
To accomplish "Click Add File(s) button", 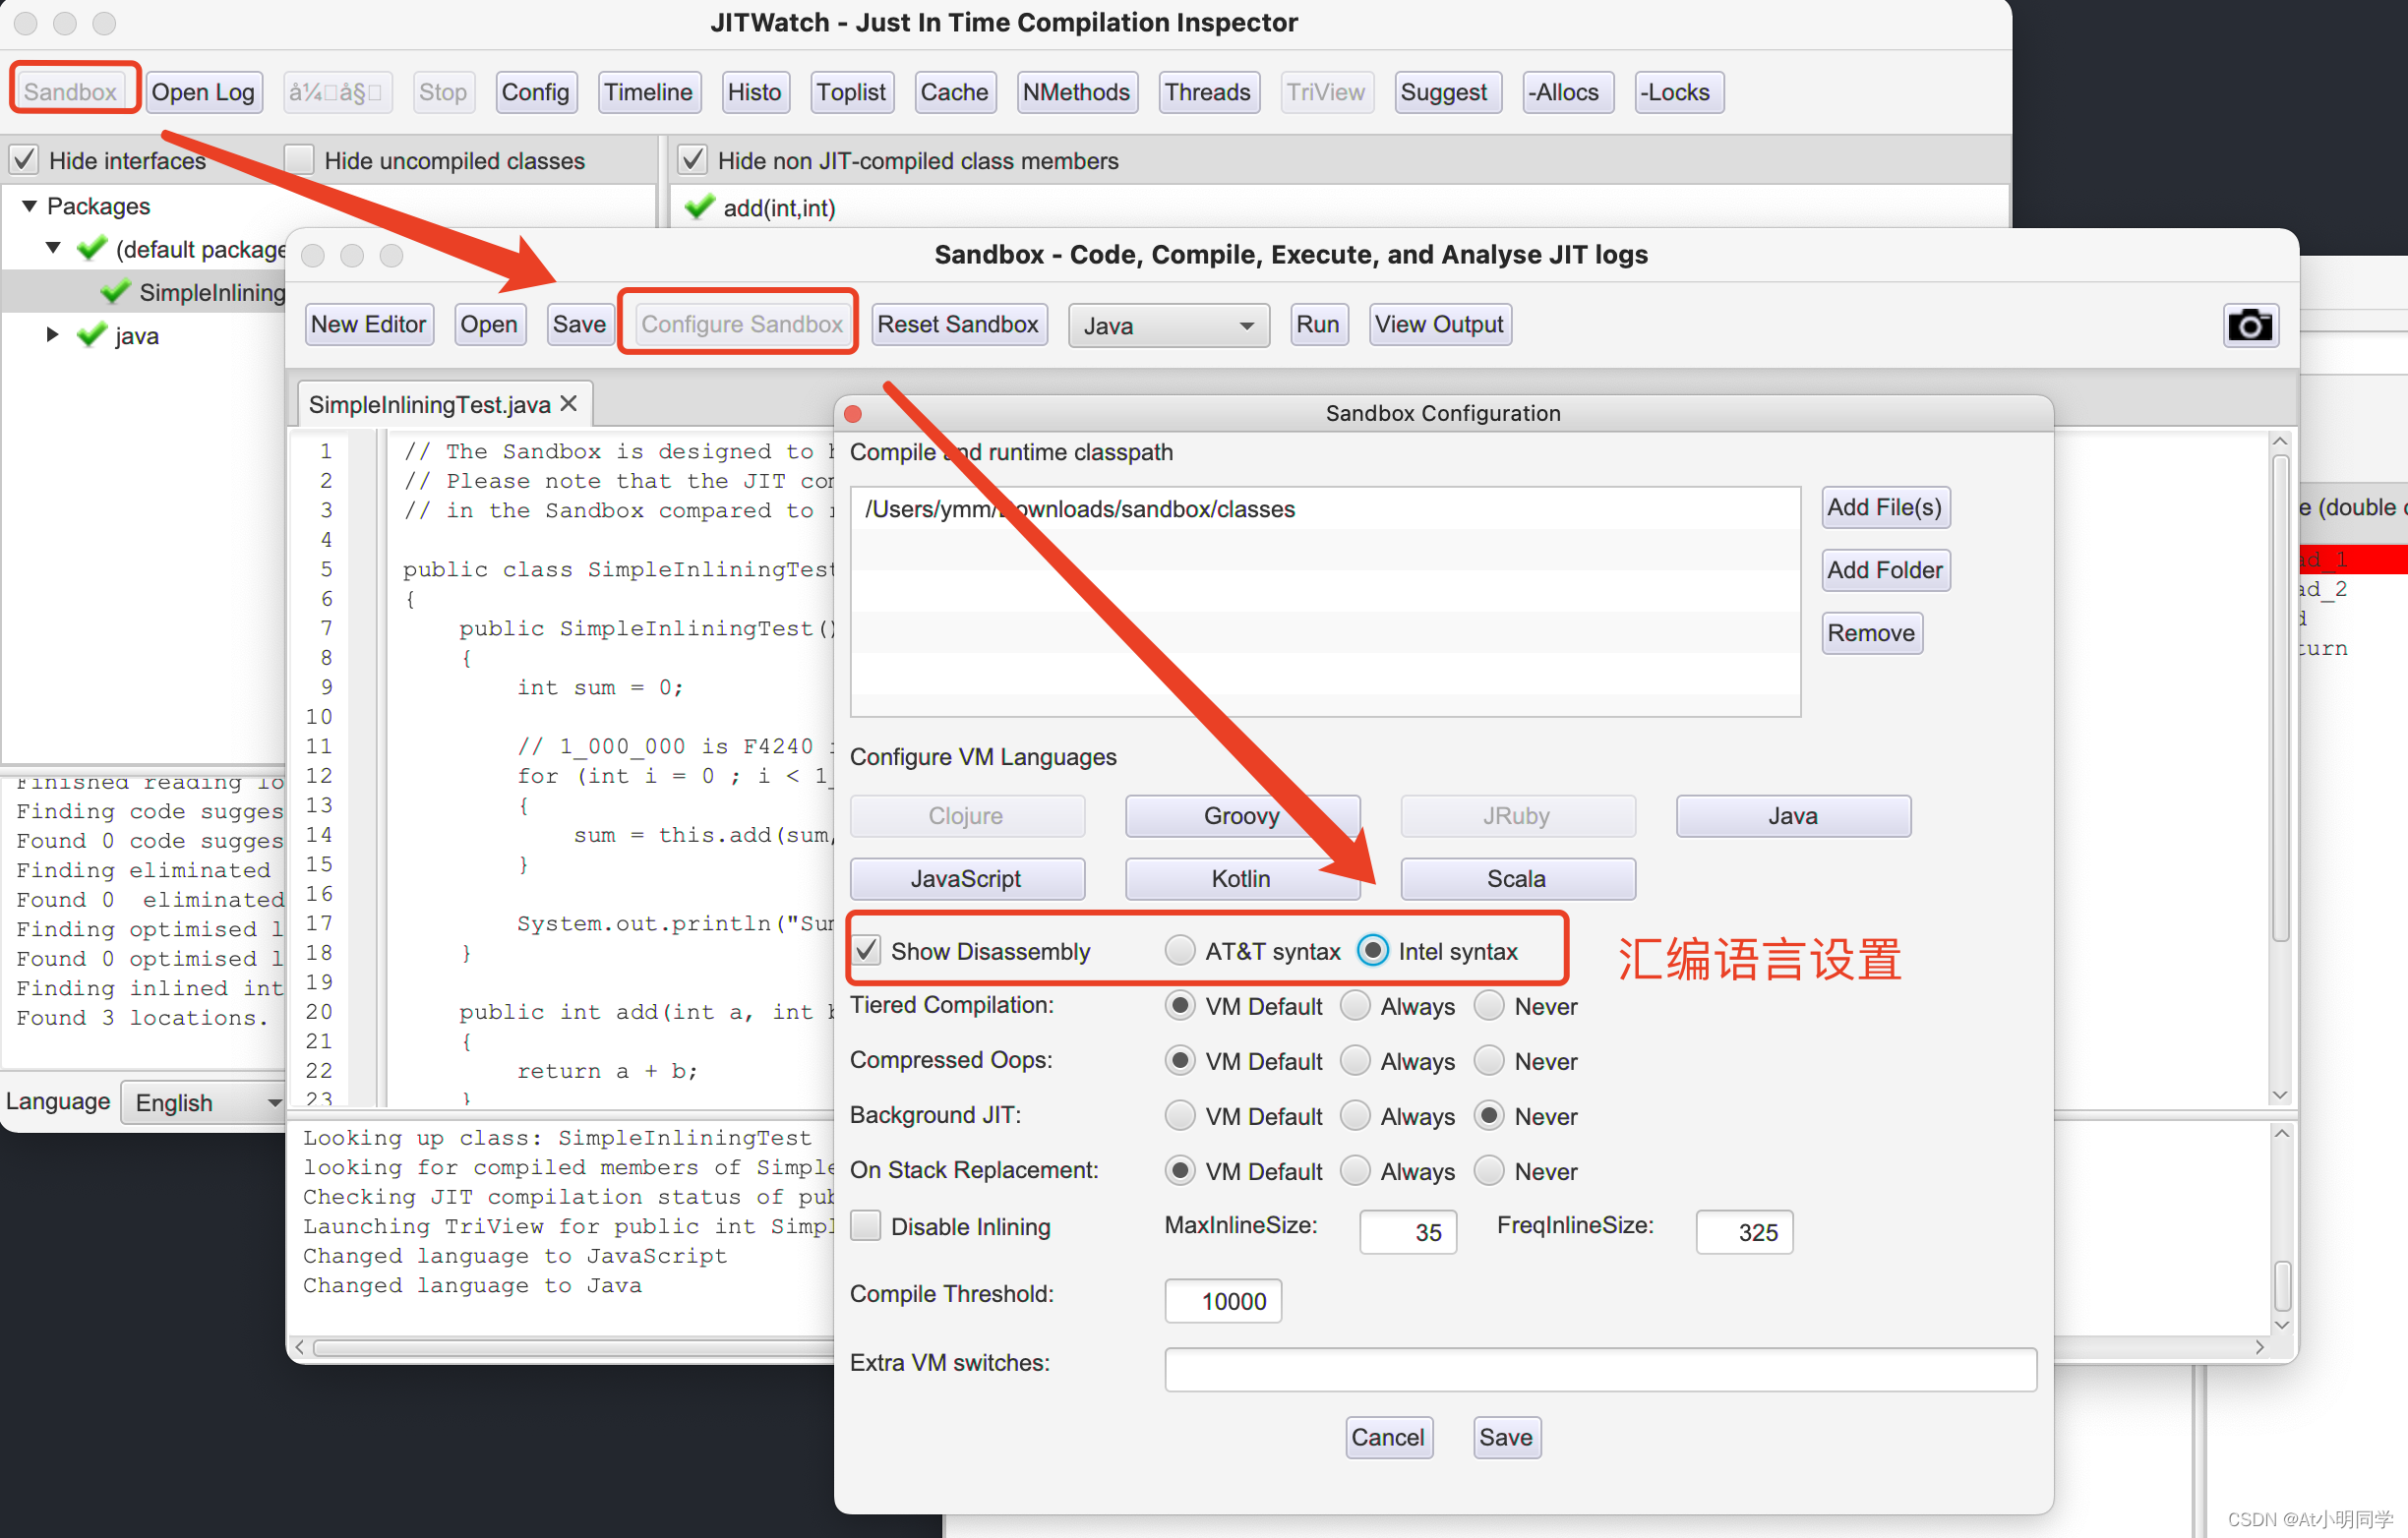I will tap(1885, 507).
